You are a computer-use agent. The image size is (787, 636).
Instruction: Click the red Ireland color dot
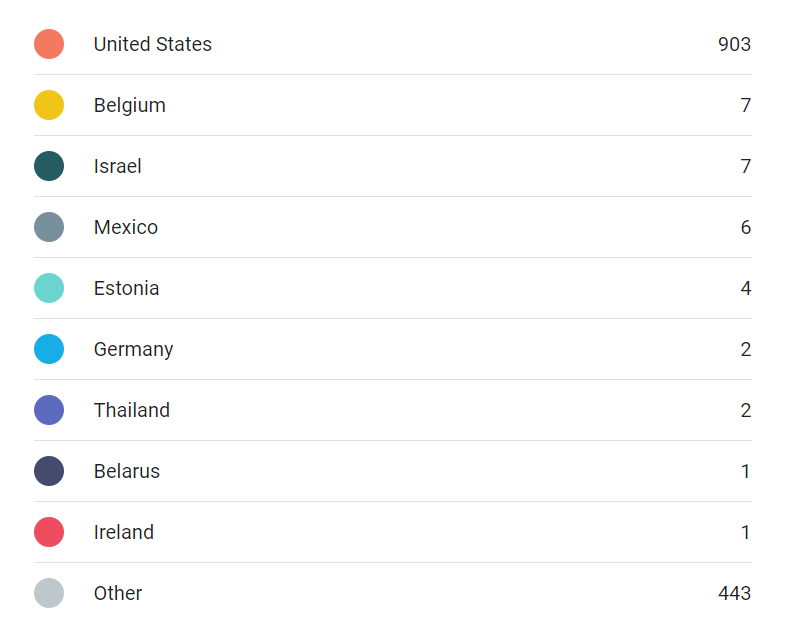tap(49, 532)
